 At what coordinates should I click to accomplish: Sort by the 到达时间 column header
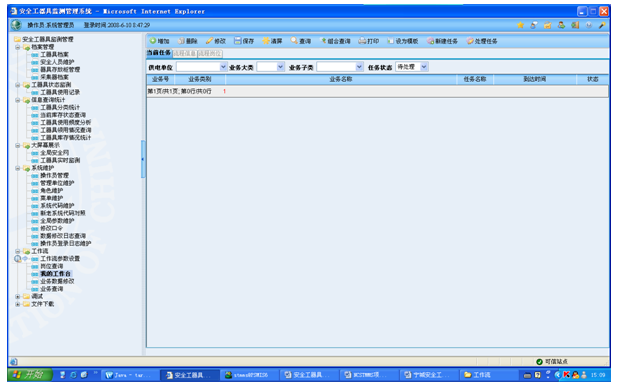click(x=534, y=79)
